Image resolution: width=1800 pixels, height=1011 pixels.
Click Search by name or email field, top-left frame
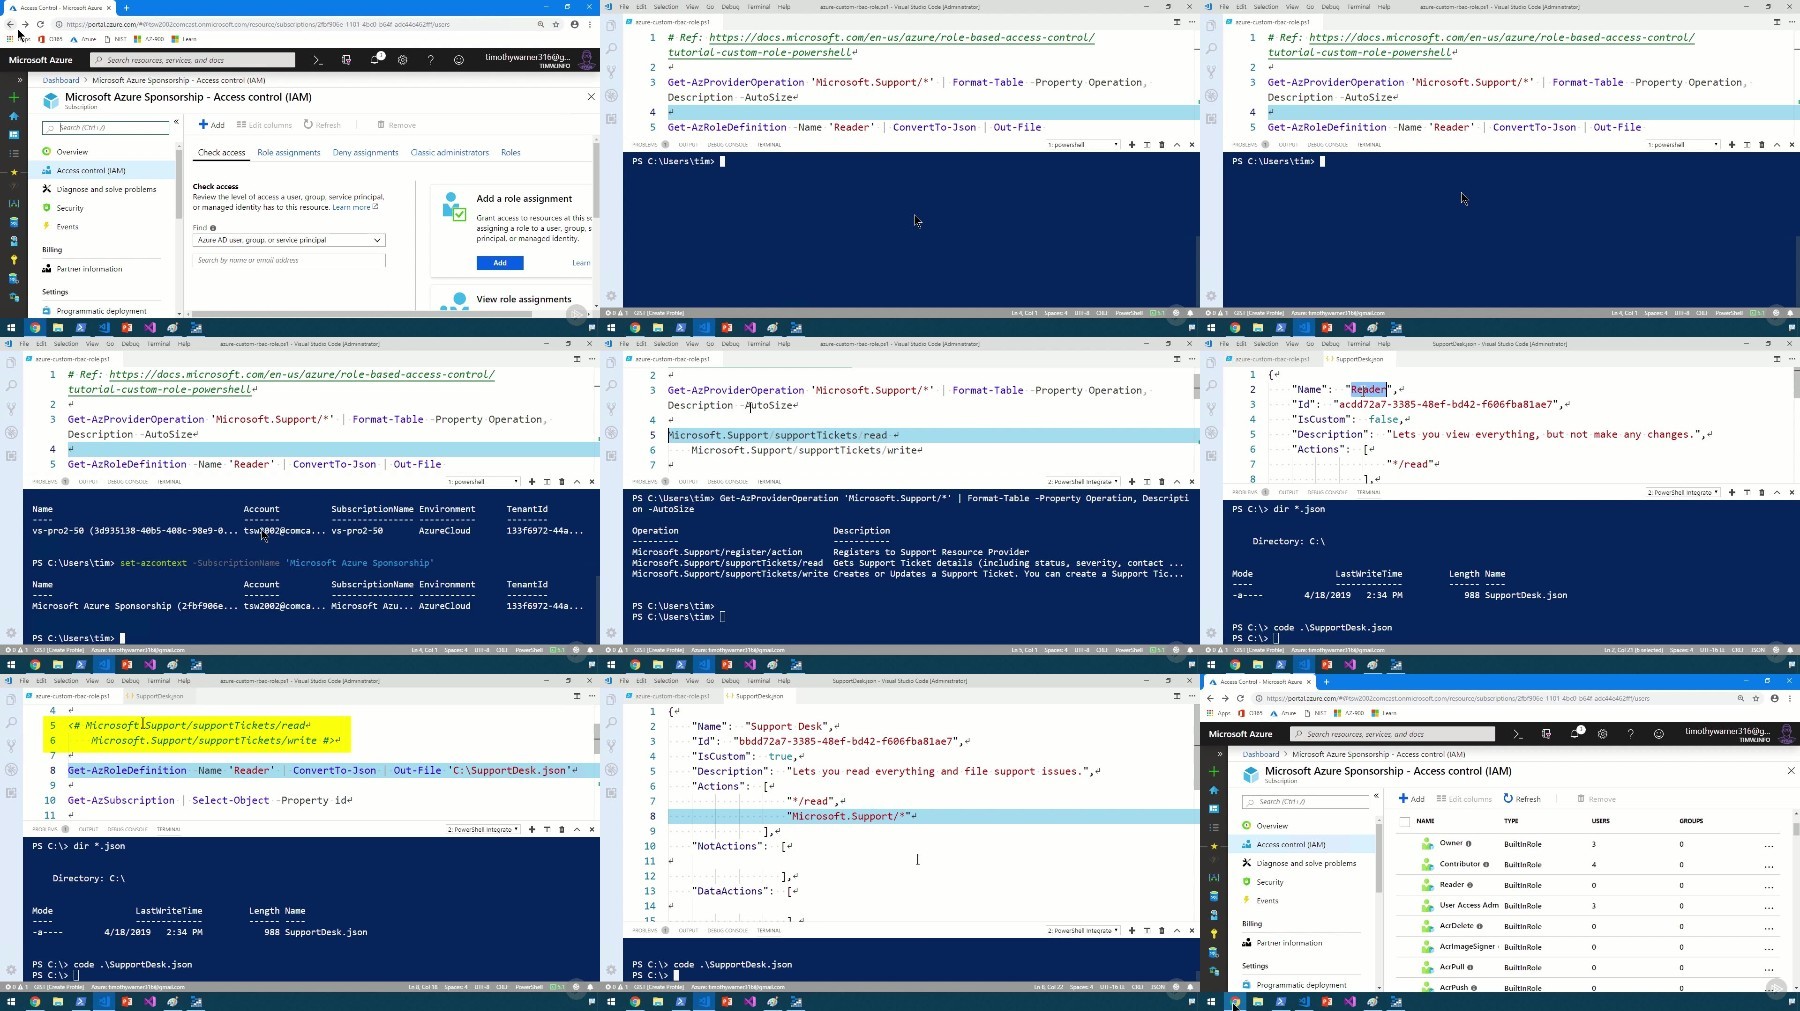click(x=289, y=260)
